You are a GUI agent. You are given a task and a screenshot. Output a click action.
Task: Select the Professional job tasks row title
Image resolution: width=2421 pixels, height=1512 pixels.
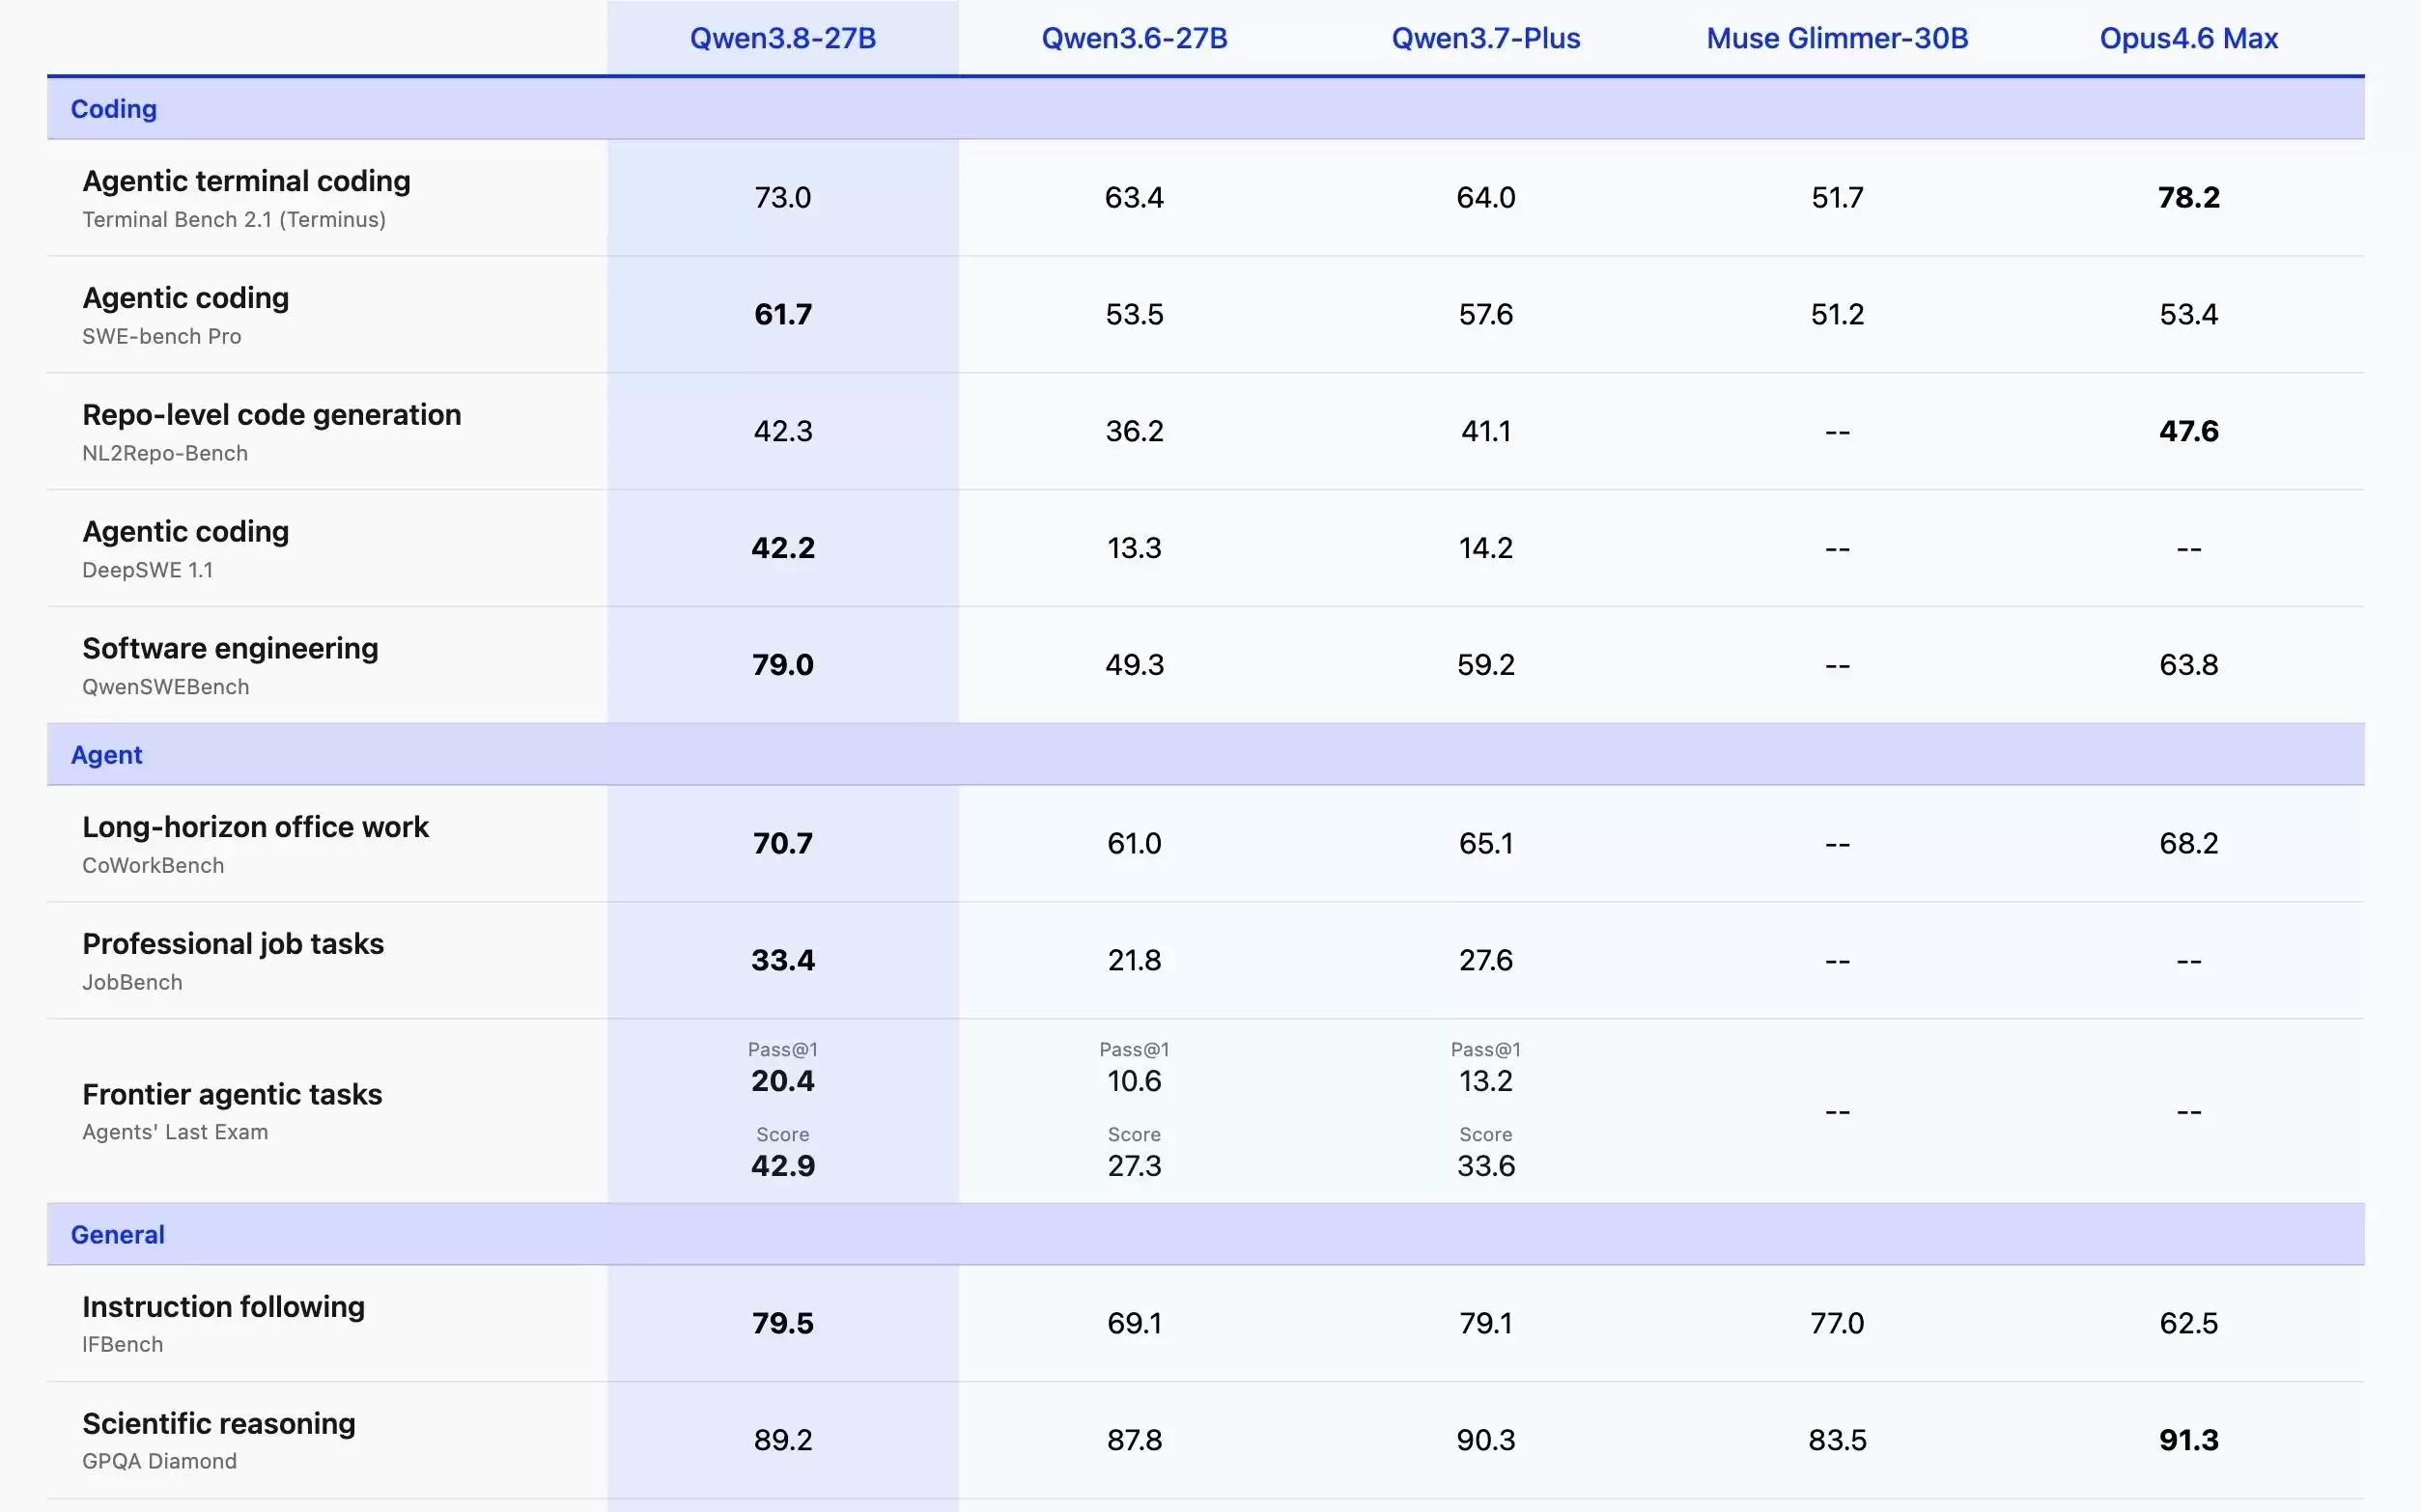point(233,944)
